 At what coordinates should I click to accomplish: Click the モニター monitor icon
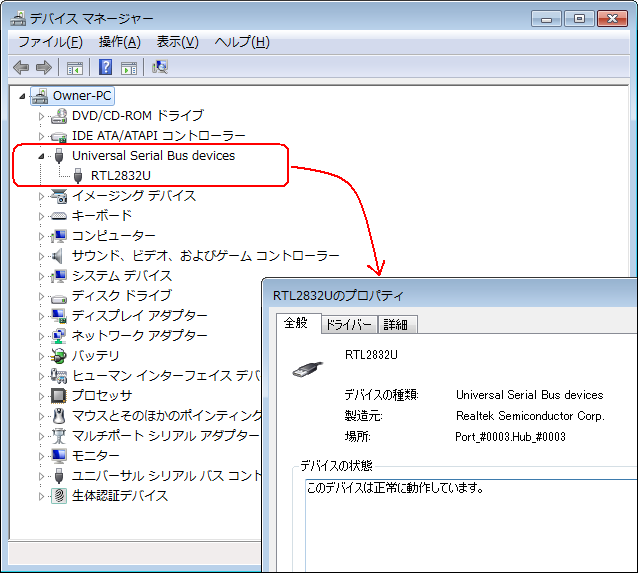tap(59, 455)
